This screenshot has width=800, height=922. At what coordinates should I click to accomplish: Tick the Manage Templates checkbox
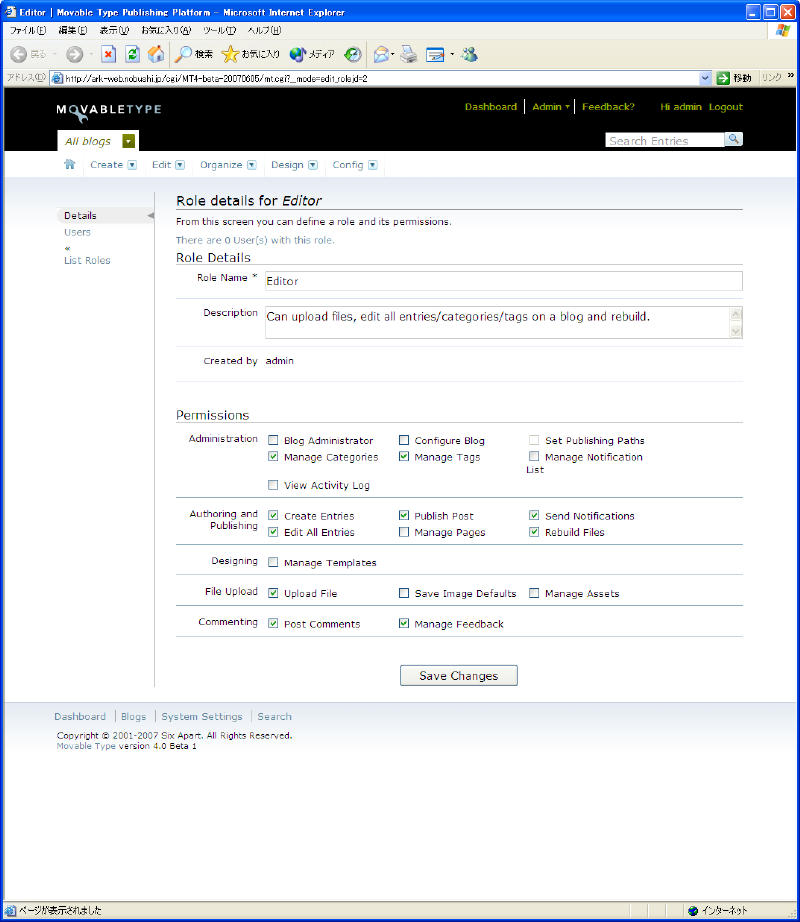tap(273, 563)
